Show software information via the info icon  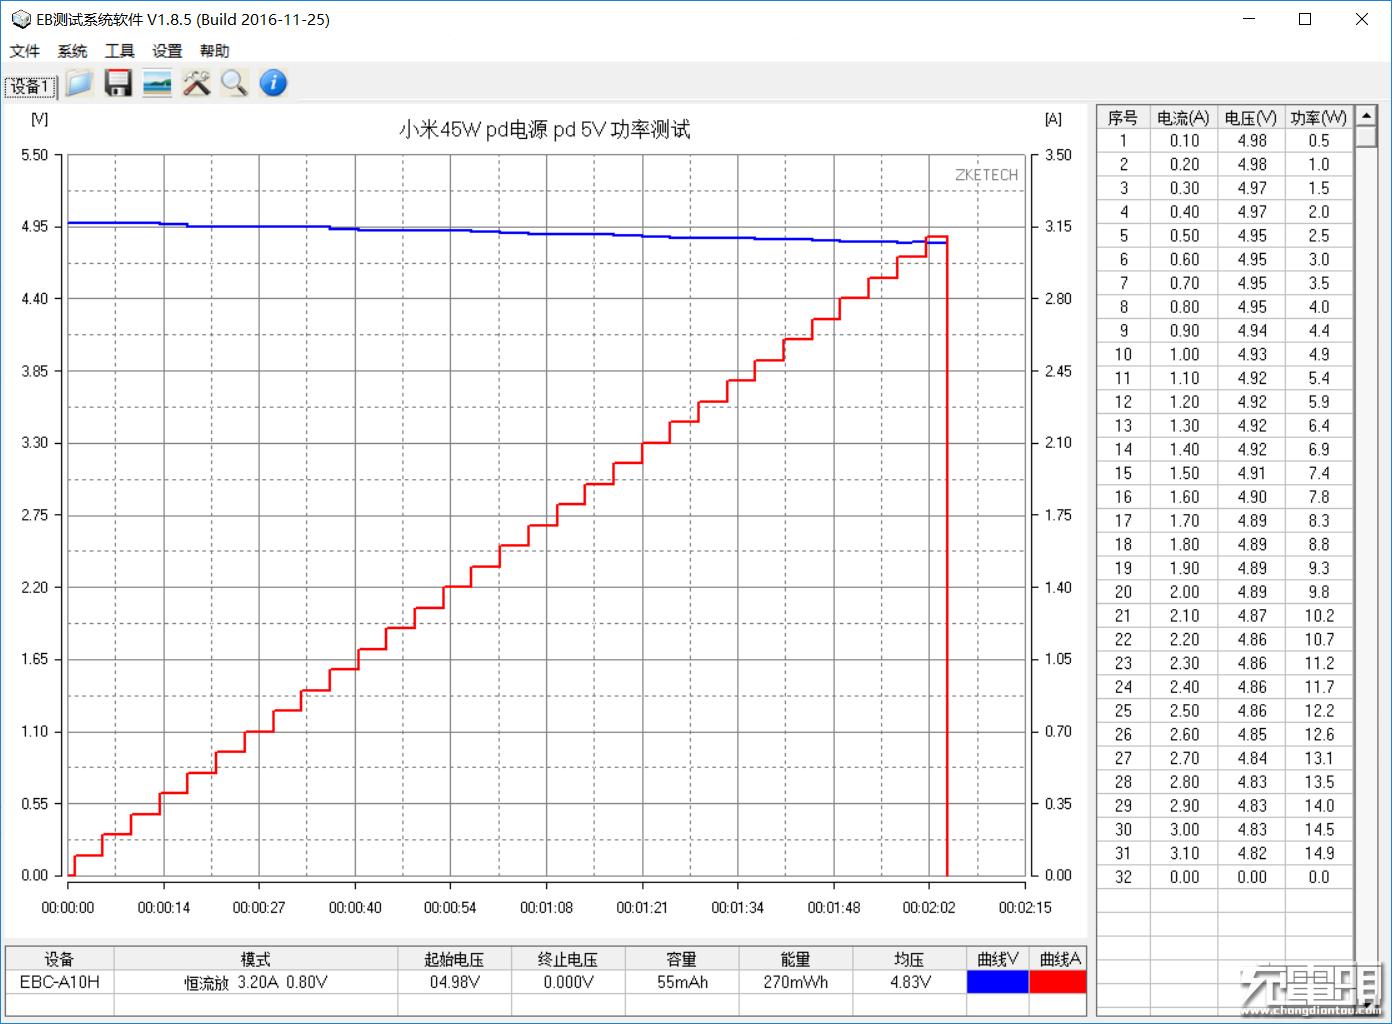(x=271, y=84)
